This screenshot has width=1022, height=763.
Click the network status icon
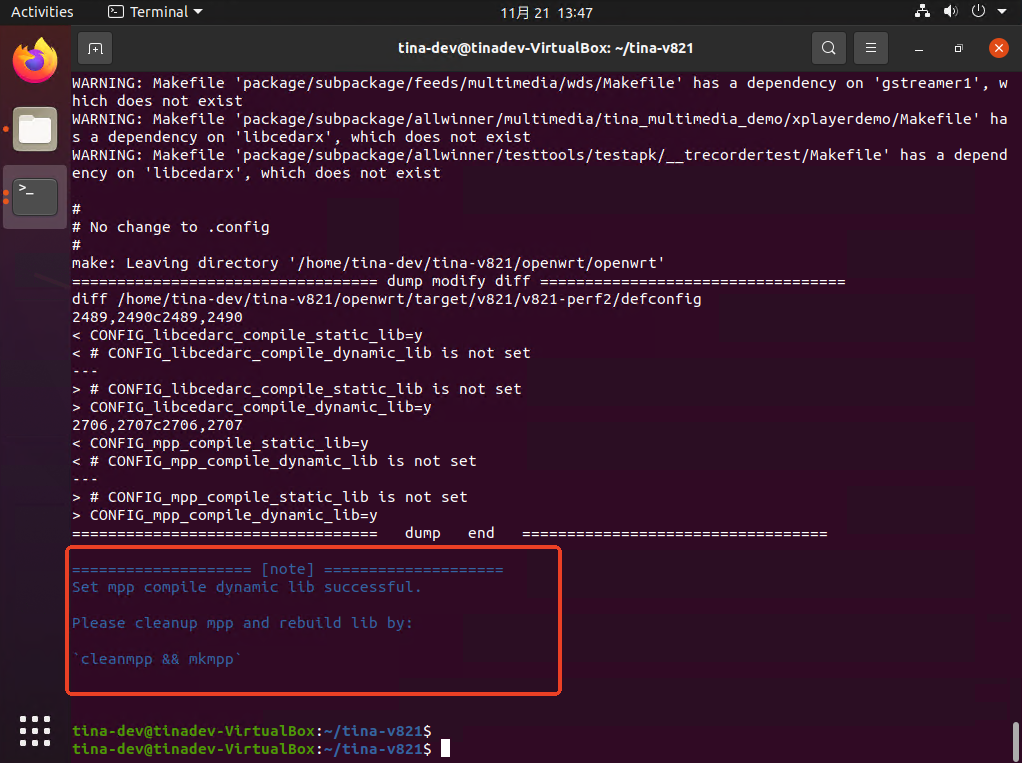922,12
